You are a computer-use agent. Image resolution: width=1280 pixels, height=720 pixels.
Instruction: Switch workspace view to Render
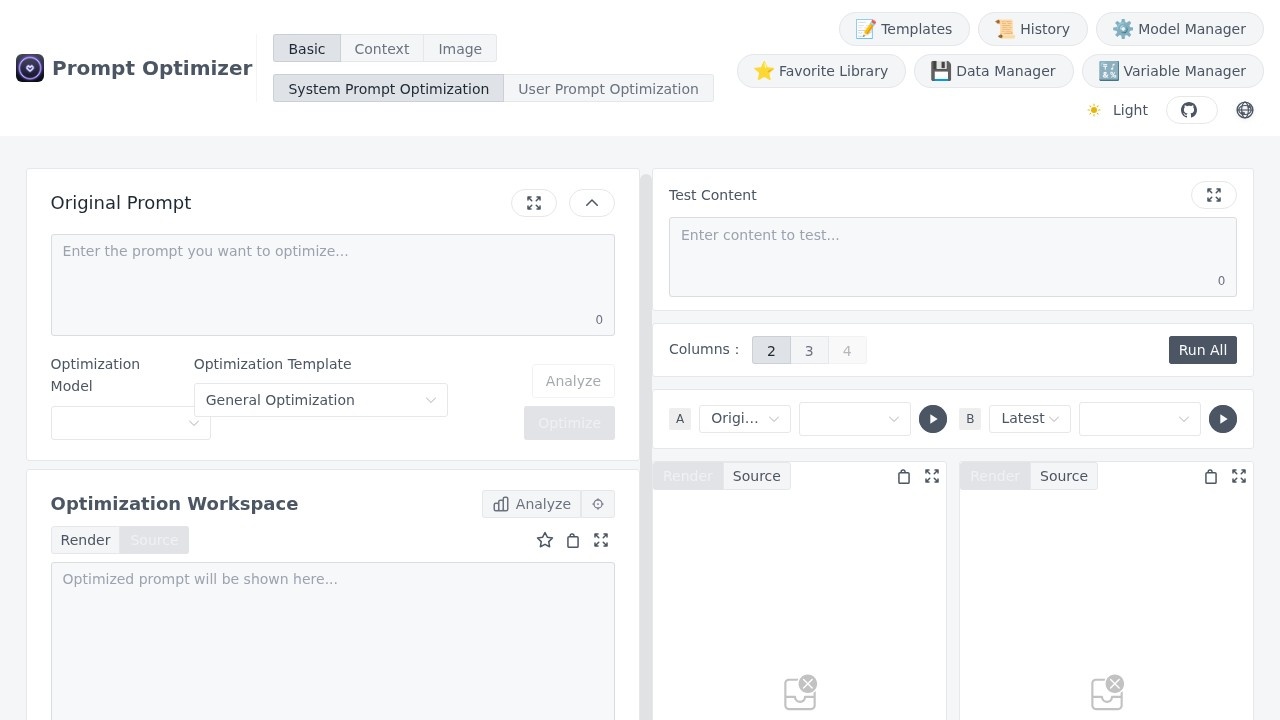point(85,540)
